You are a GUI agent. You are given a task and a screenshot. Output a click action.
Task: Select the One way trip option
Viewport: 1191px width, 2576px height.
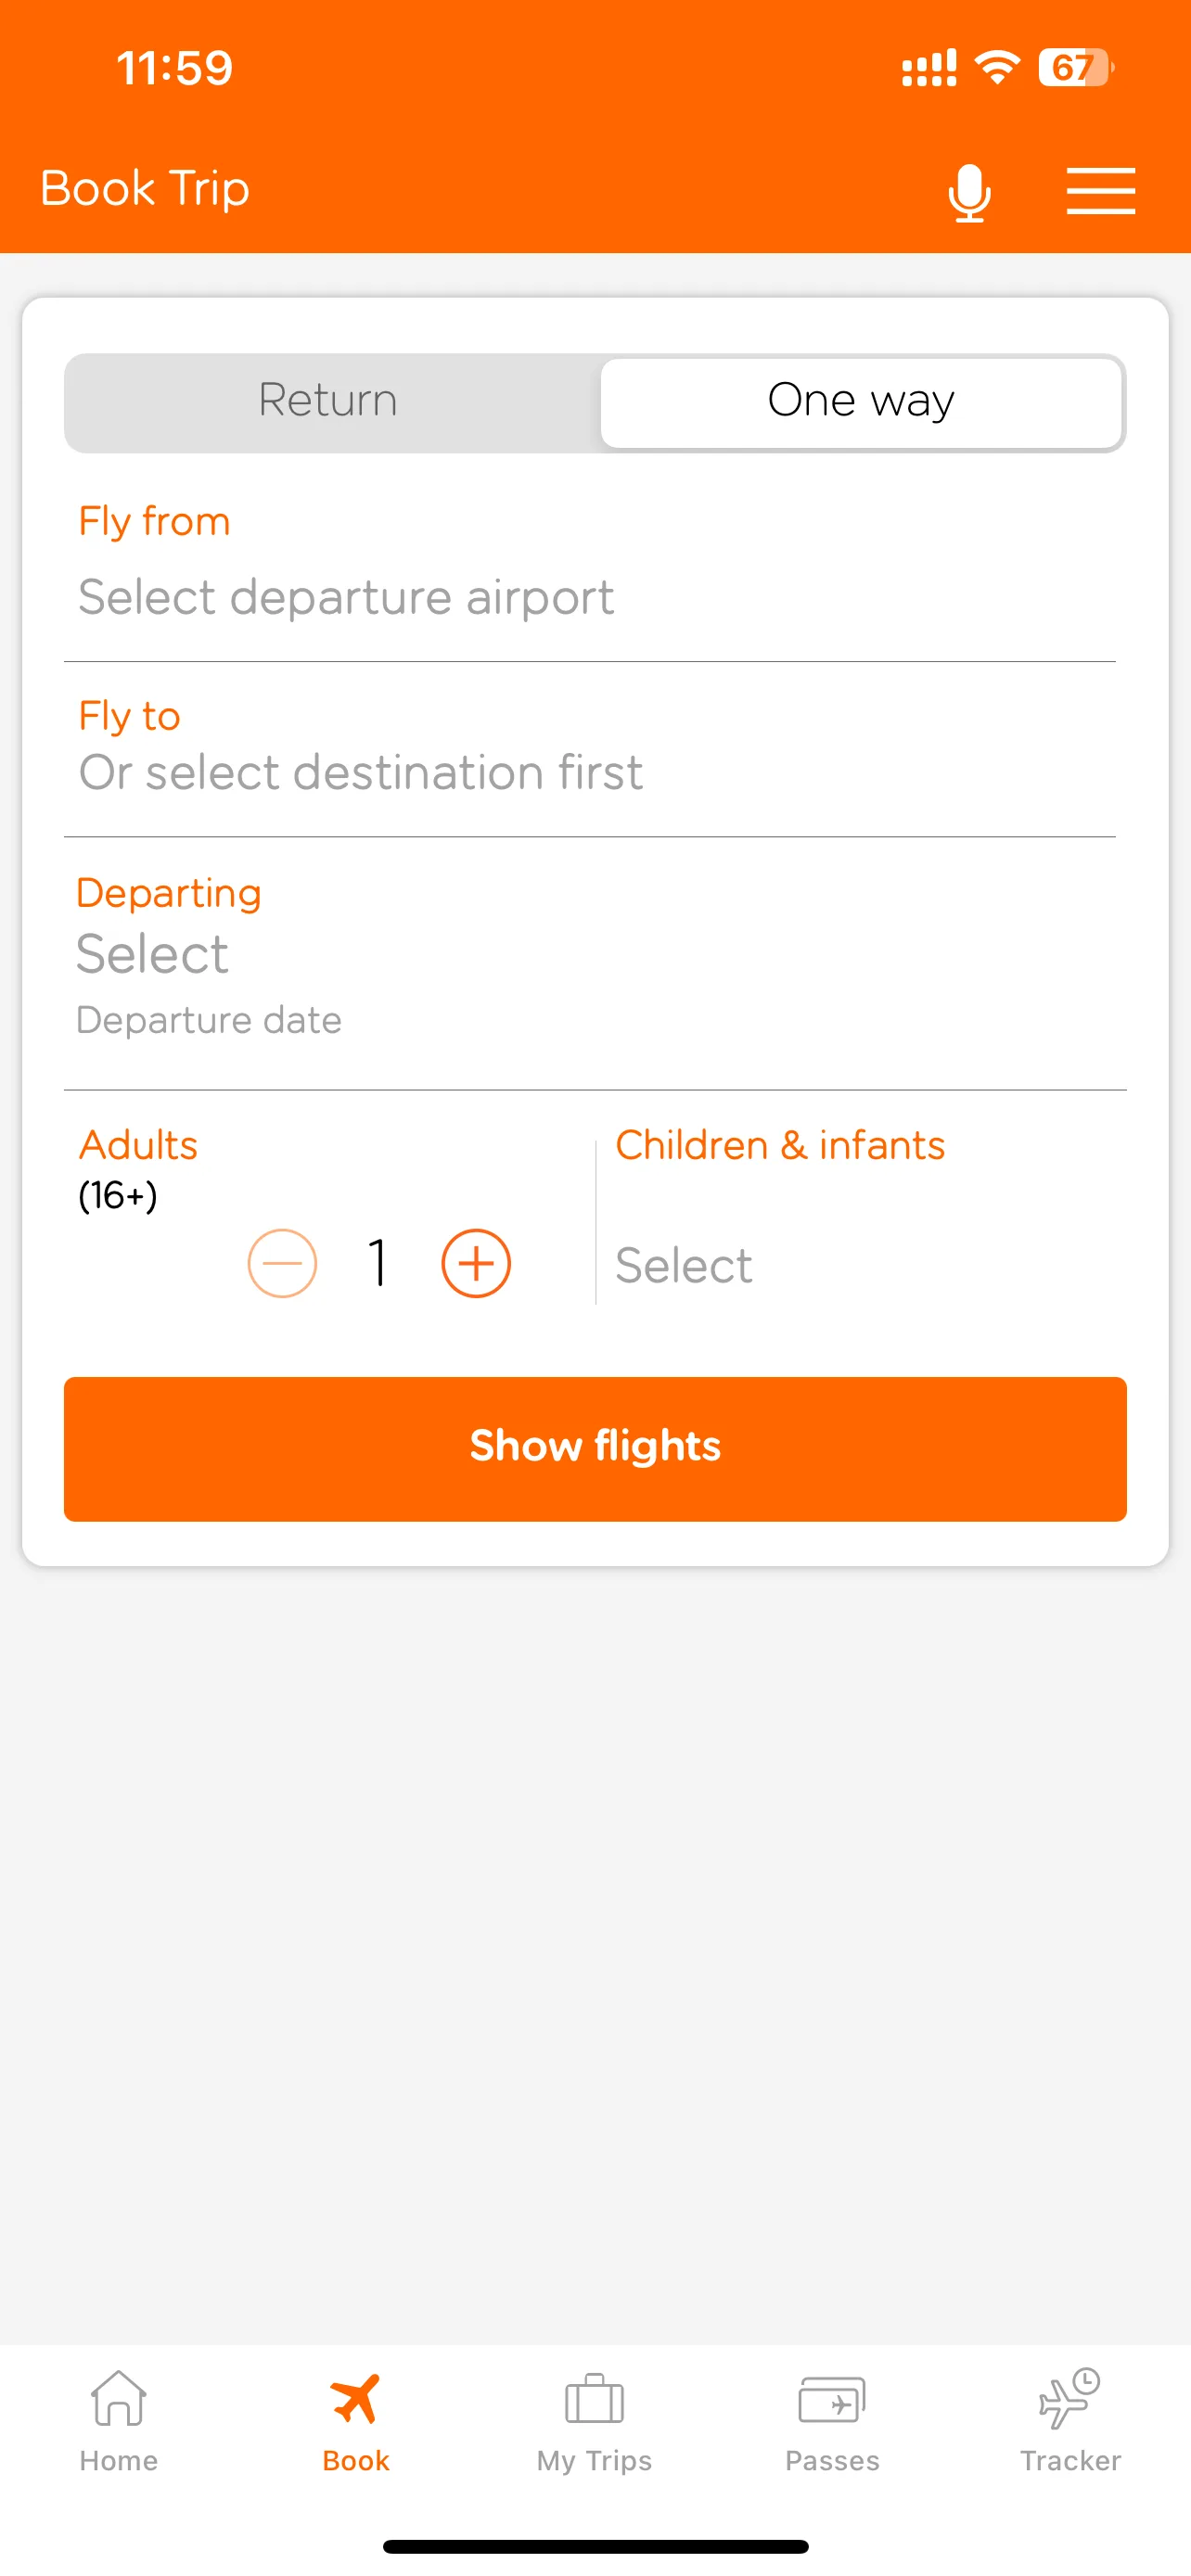(x=860, y=401)
